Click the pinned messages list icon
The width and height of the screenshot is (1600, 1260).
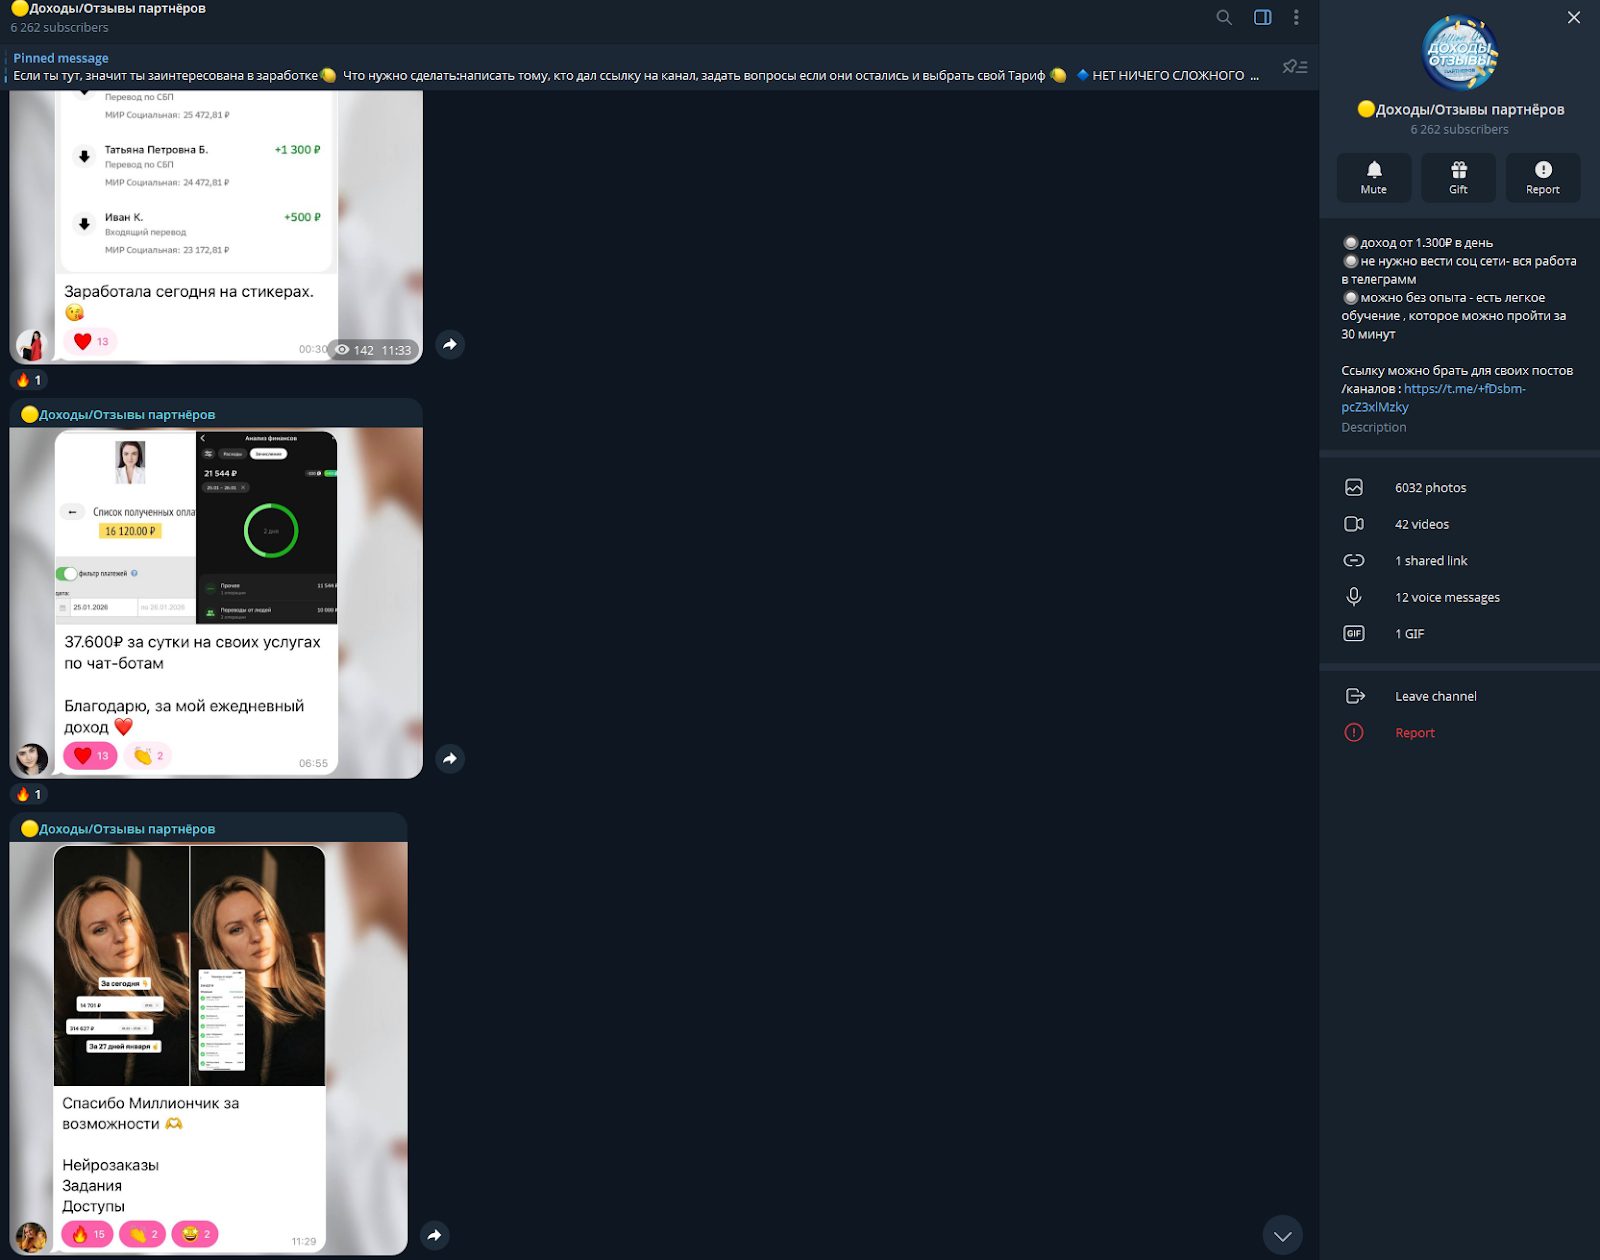(1295, 67)
